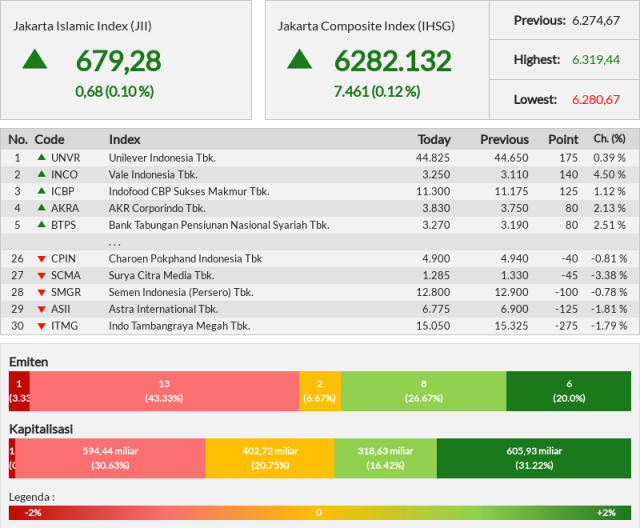
Task: Click the red down arrow next to ITMG
Action: coord(41,326)
